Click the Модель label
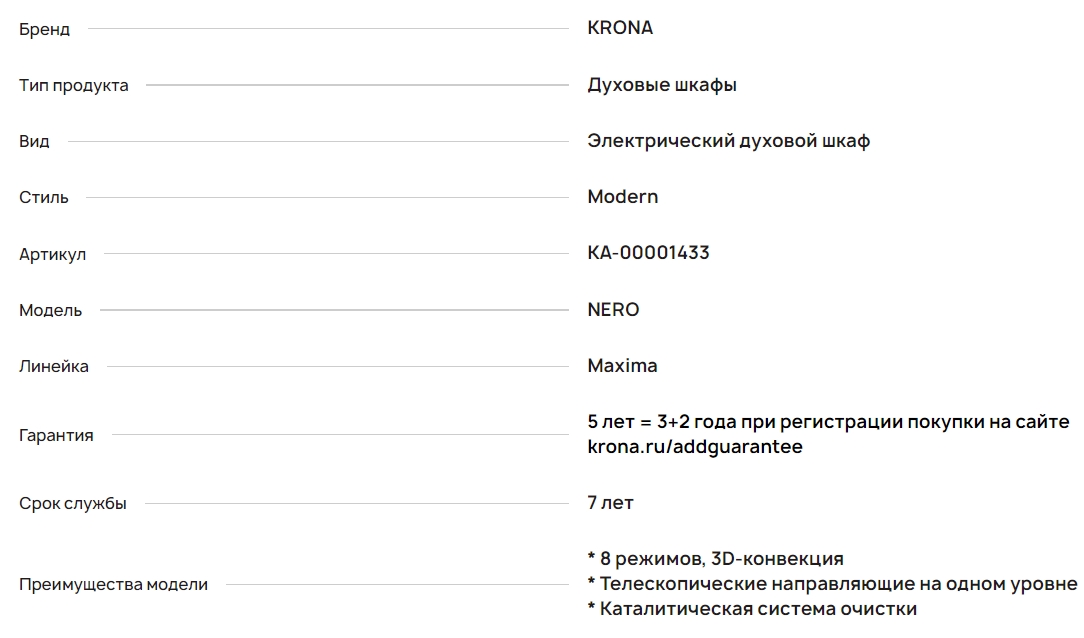1084x638 pixels. pyautogui.click(x=50, y=310)
